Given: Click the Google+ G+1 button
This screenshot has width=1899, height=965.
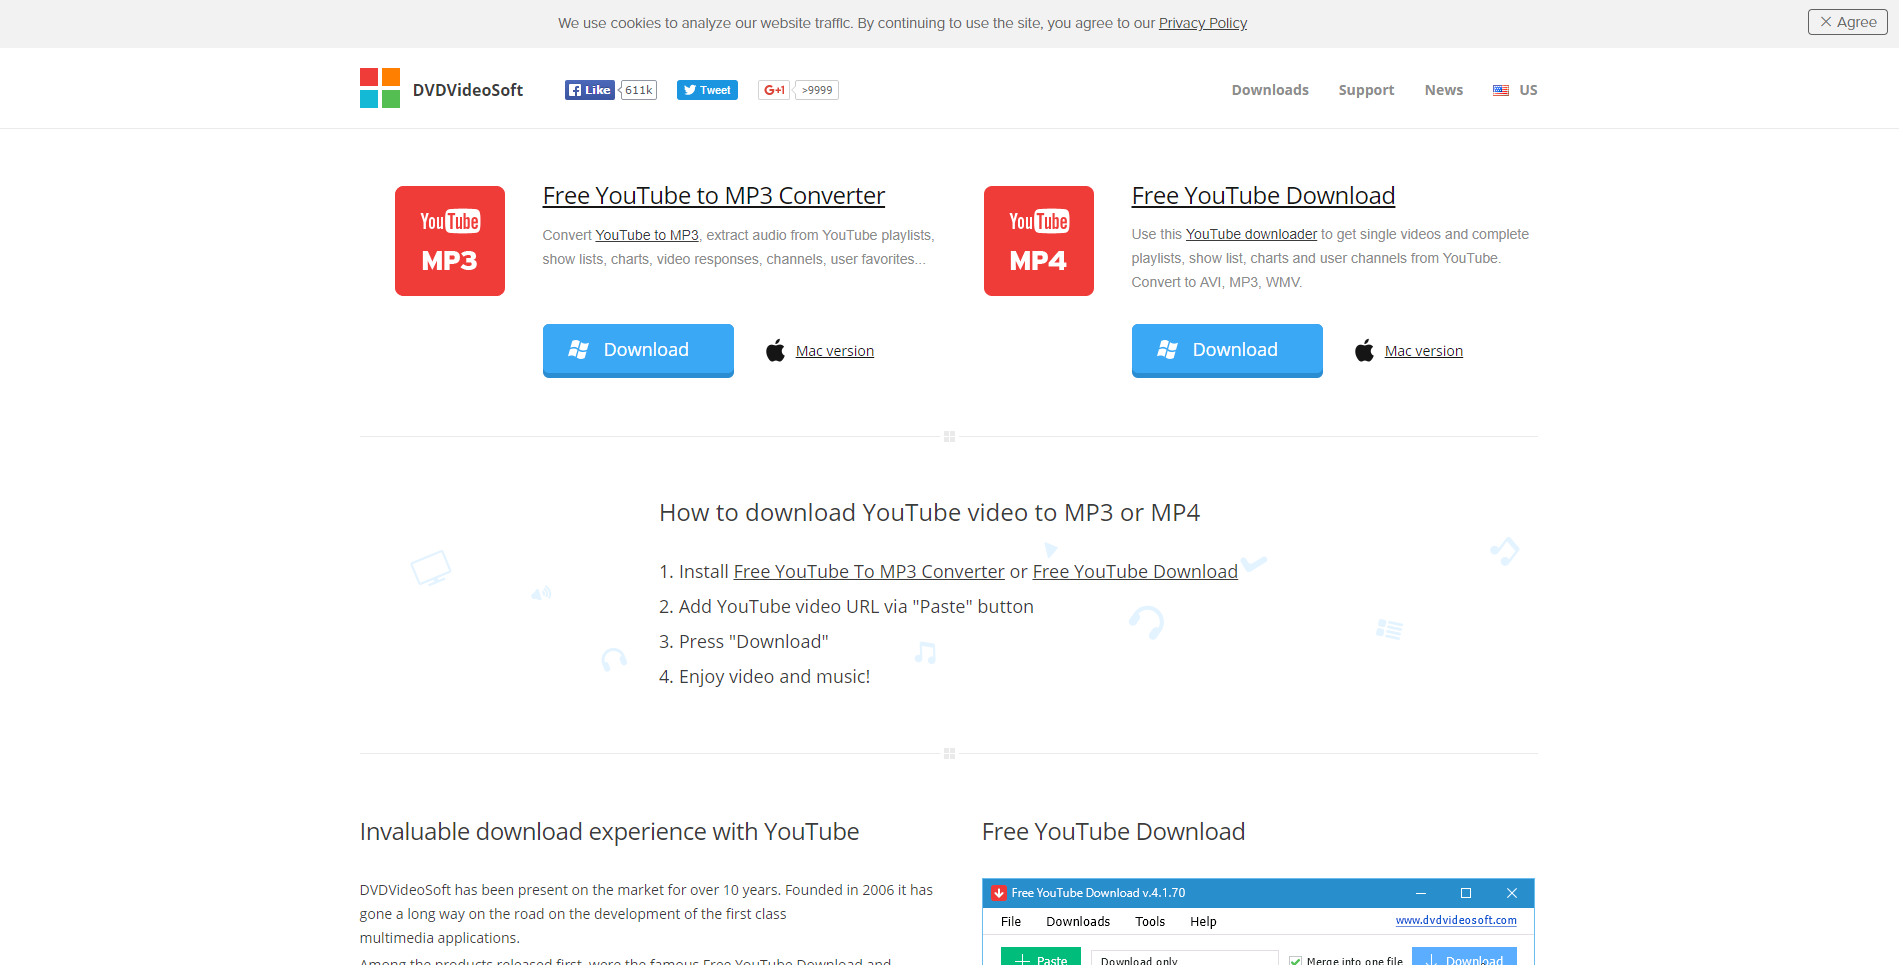Looking at the screenshot, I should coord(774,90).
